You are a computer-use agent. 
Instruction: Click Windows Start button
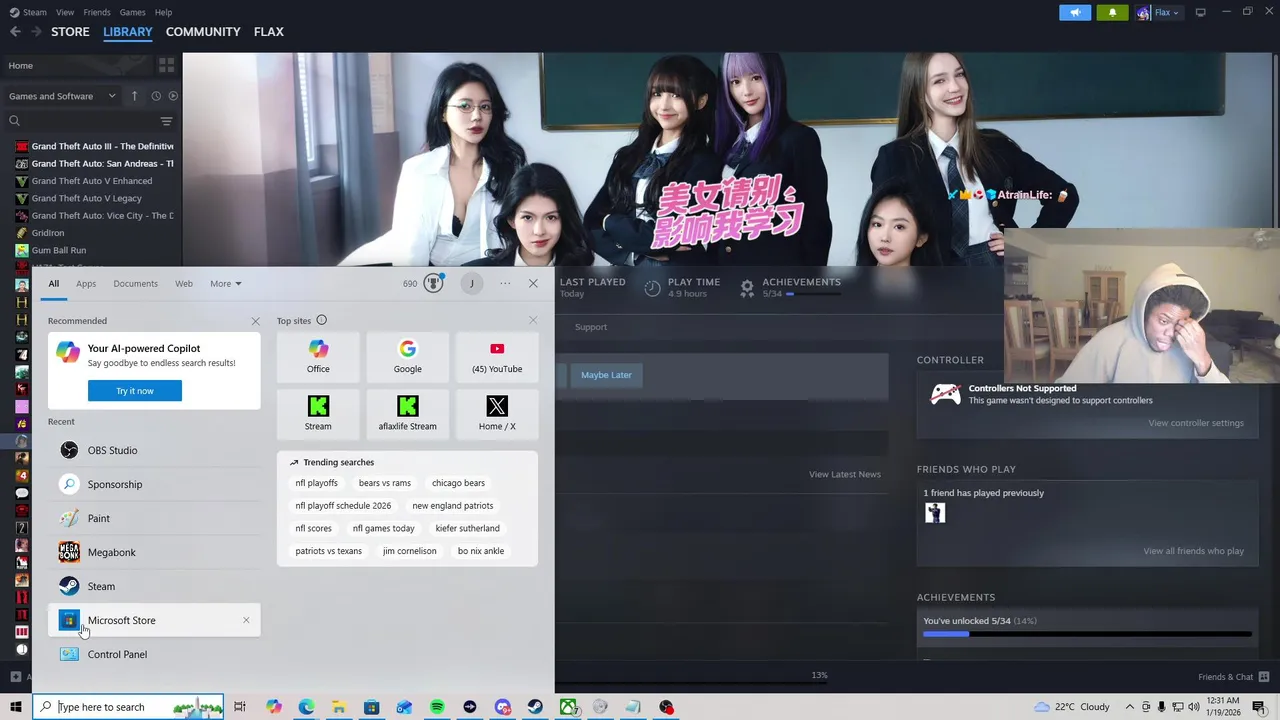point(15,707)
